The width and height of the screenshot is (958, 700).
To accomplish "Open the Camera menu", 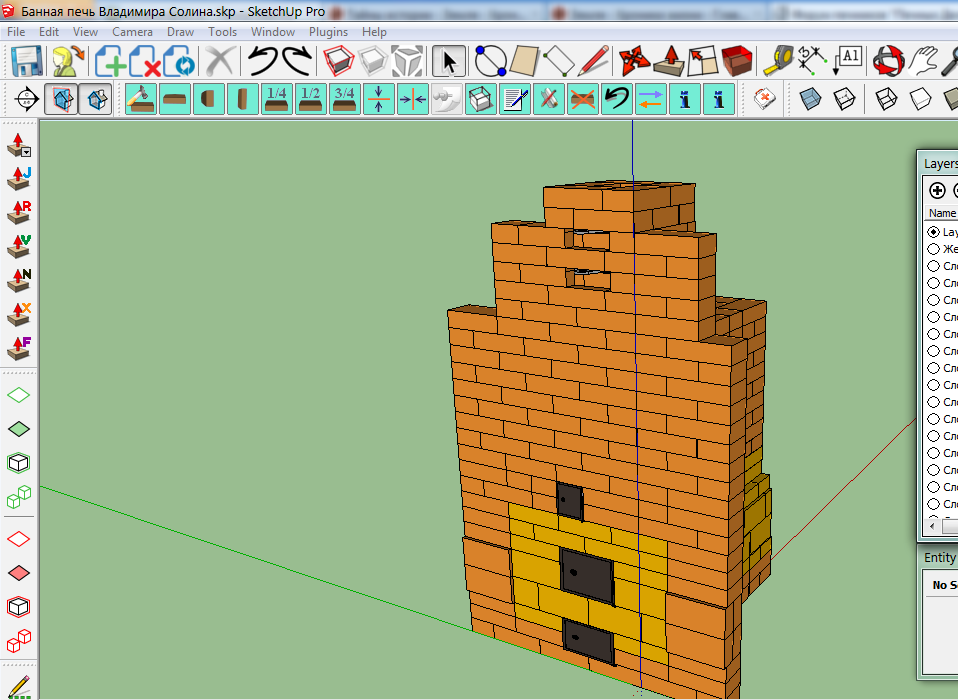I will (132, 32).
